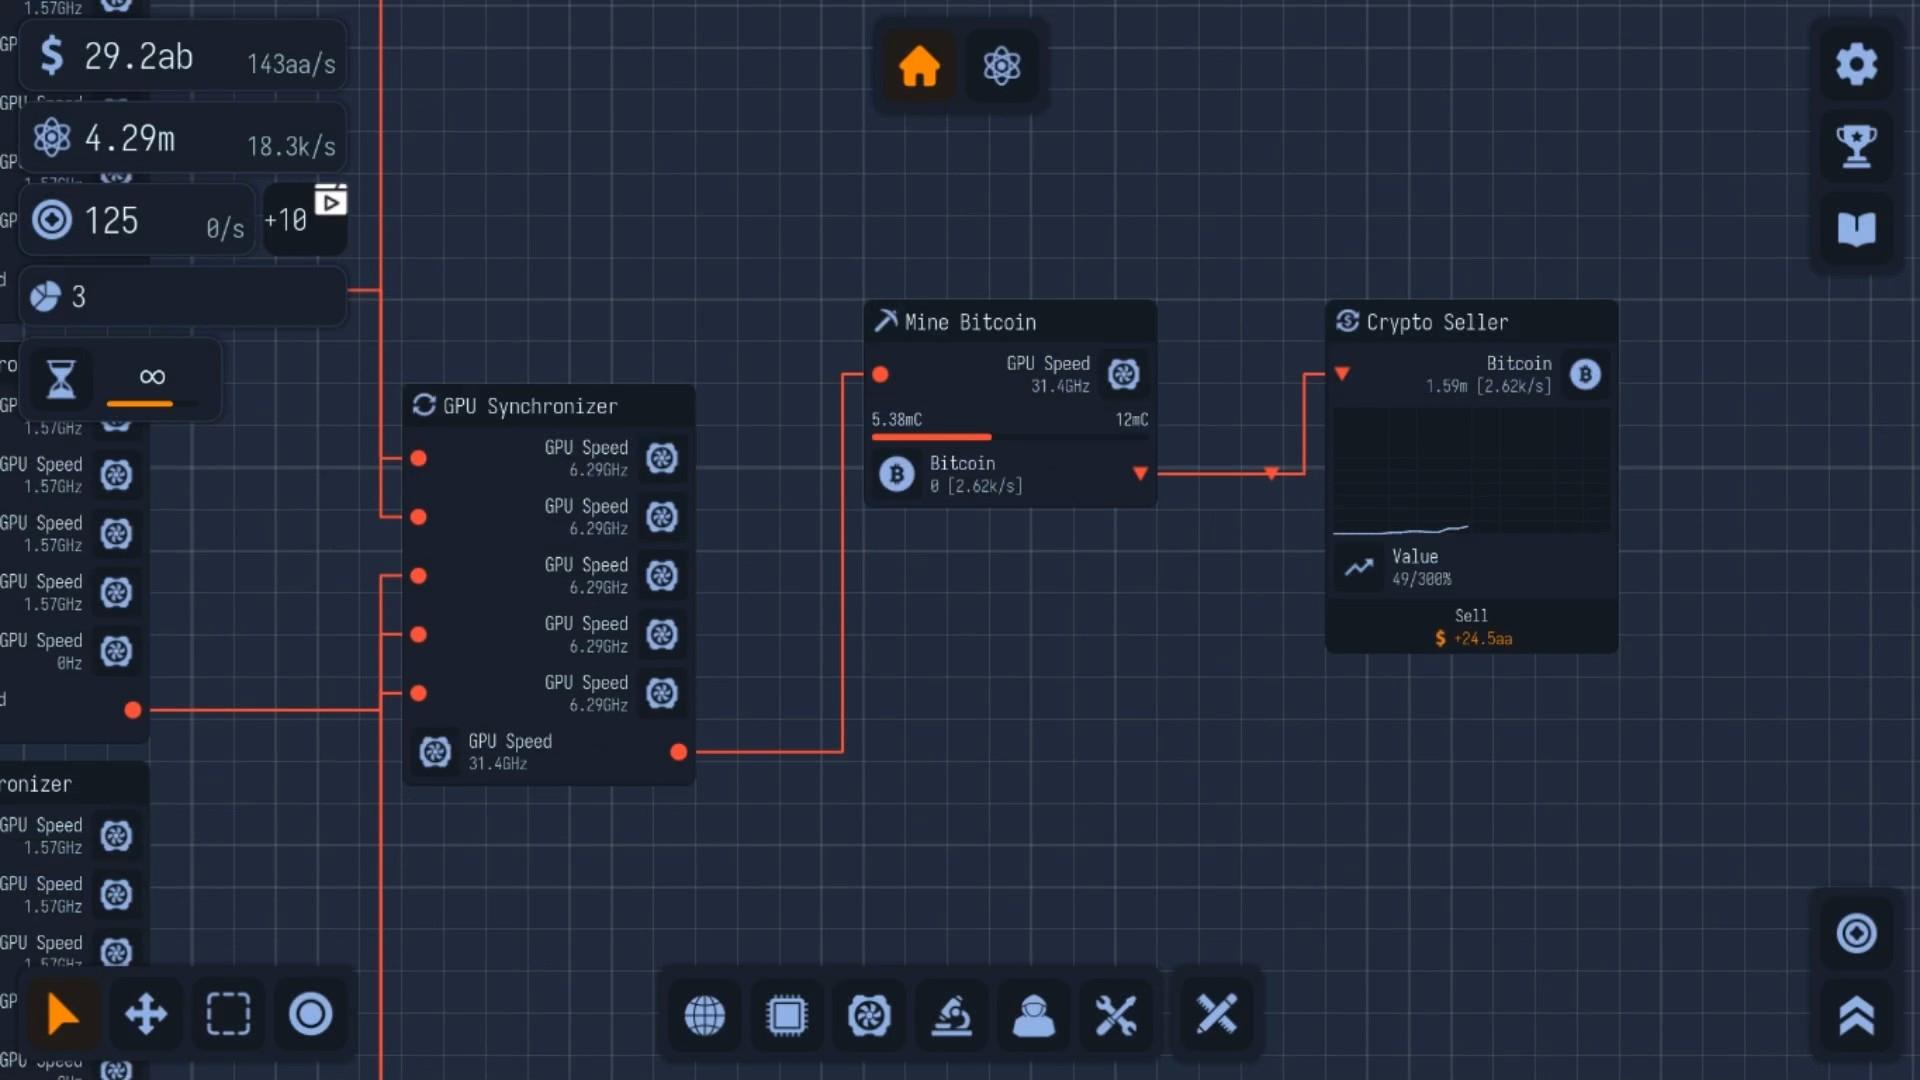Viewport: 1920px width, 1080px height.
Task: Open the guide book icon
Action: coord(1856,228)
